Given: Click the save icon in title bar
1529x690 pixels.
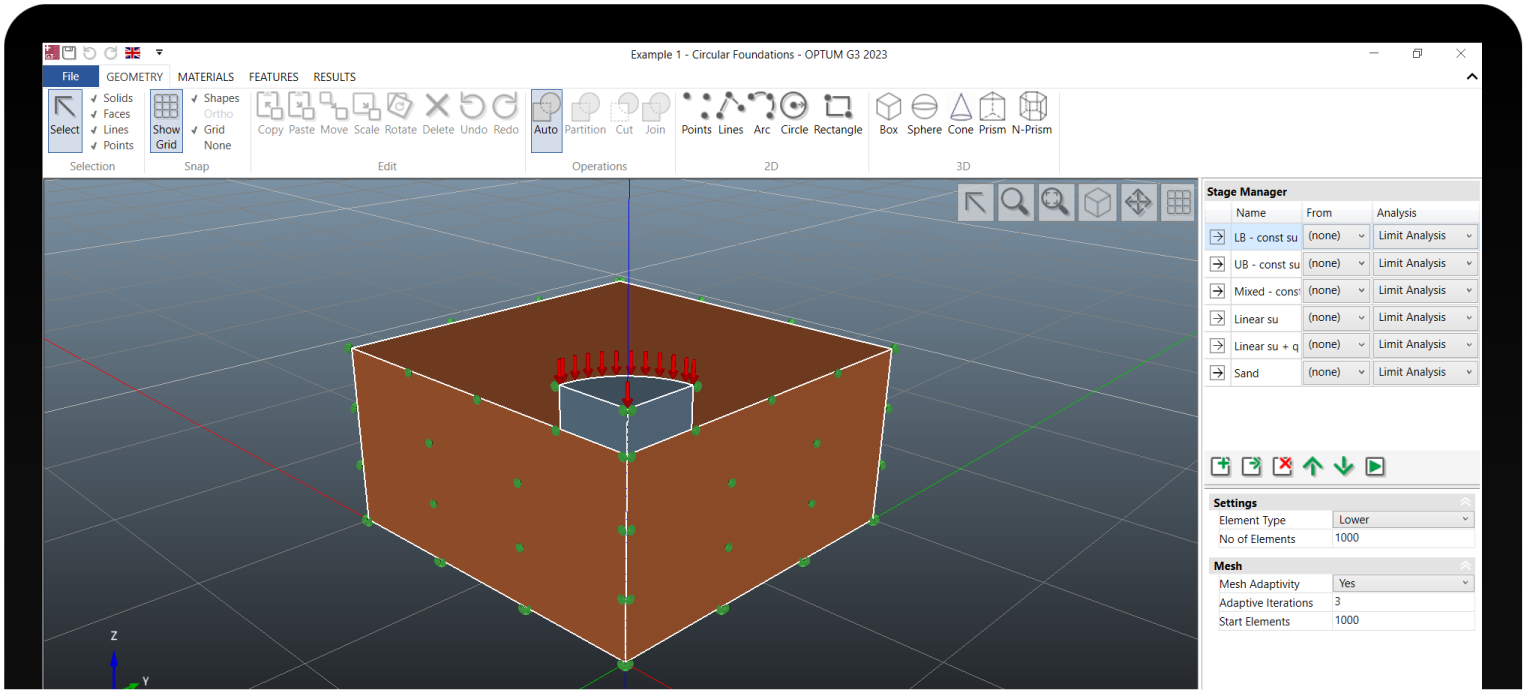Looking at the screenshot, I should 69,53.
